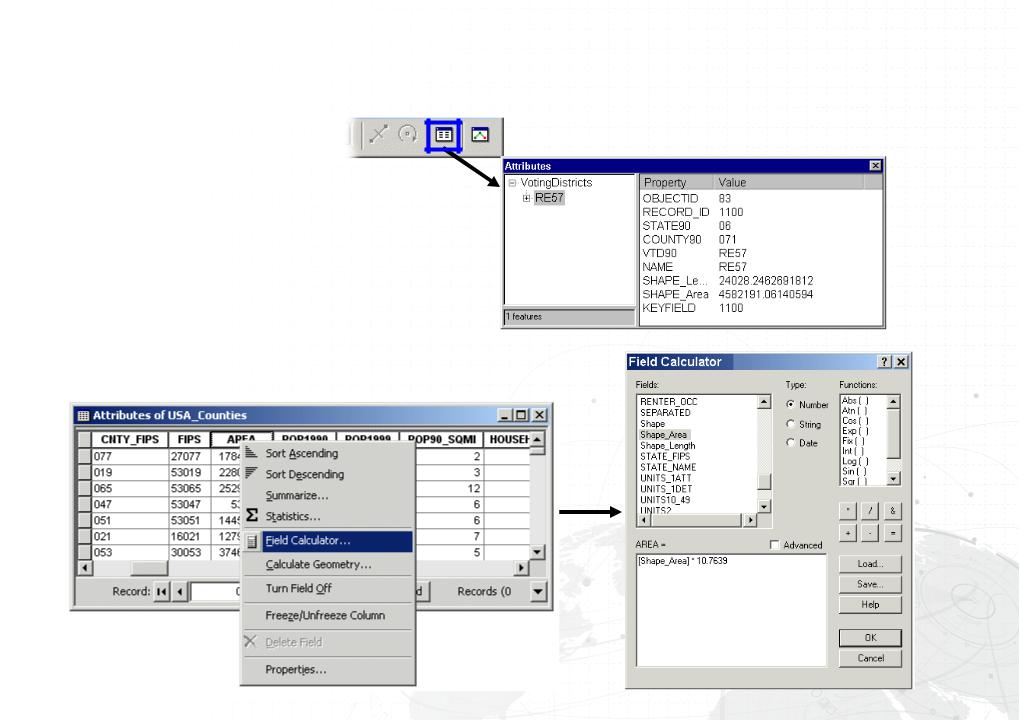This screenshot has height=720, width=1019.
Task: Select the Sketch Properties toolbar icon
Action: (480, 135)
